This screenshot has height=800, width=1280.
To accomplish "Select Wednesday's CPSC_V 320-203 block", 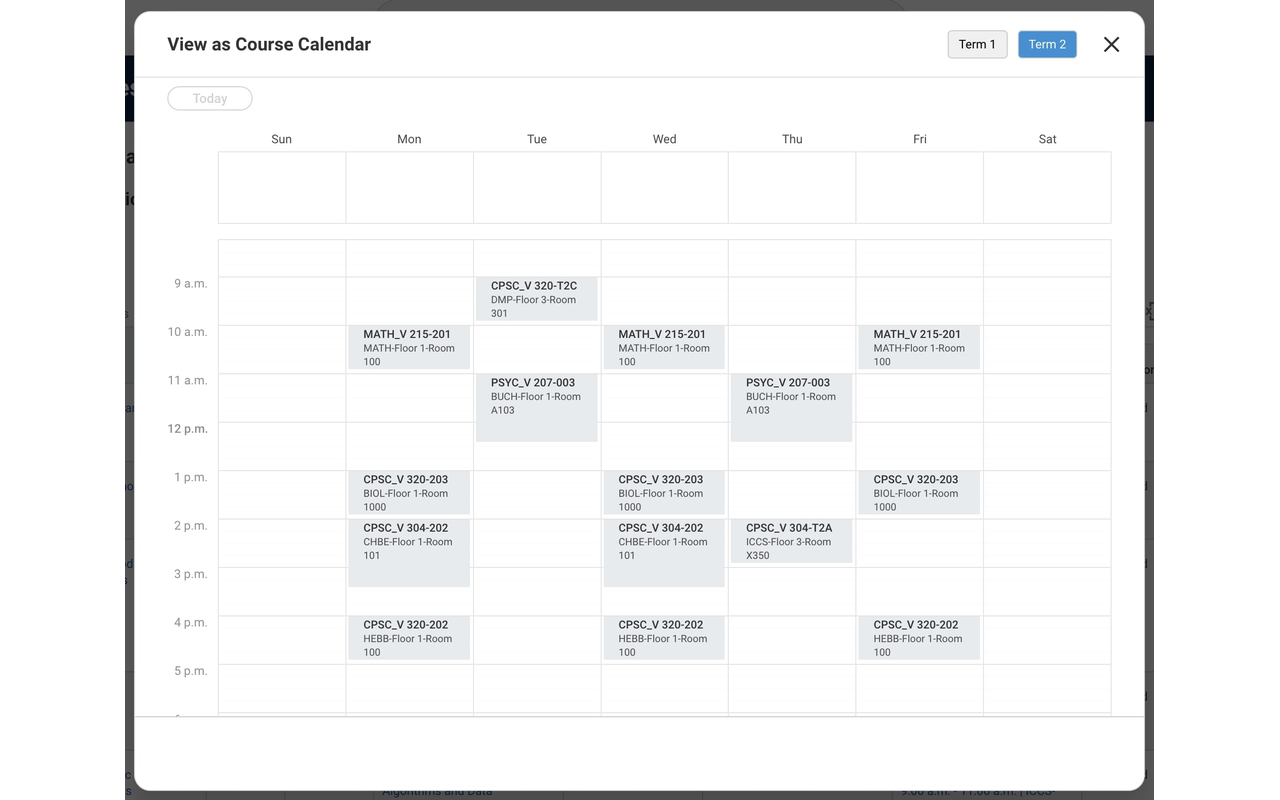I will coord(664,492).
